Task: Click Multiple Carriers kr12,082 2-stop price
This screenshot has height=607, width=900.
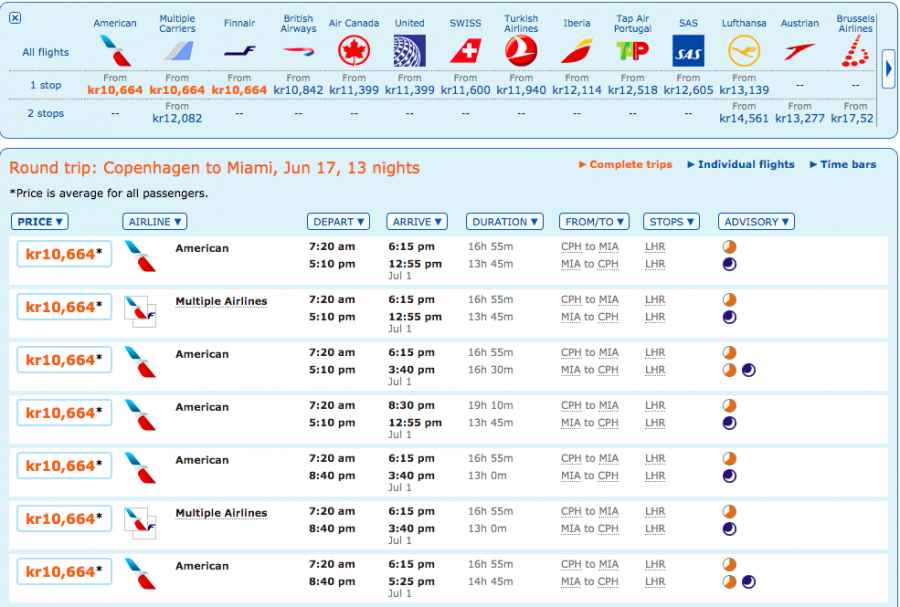Action: tap(177, 118)
